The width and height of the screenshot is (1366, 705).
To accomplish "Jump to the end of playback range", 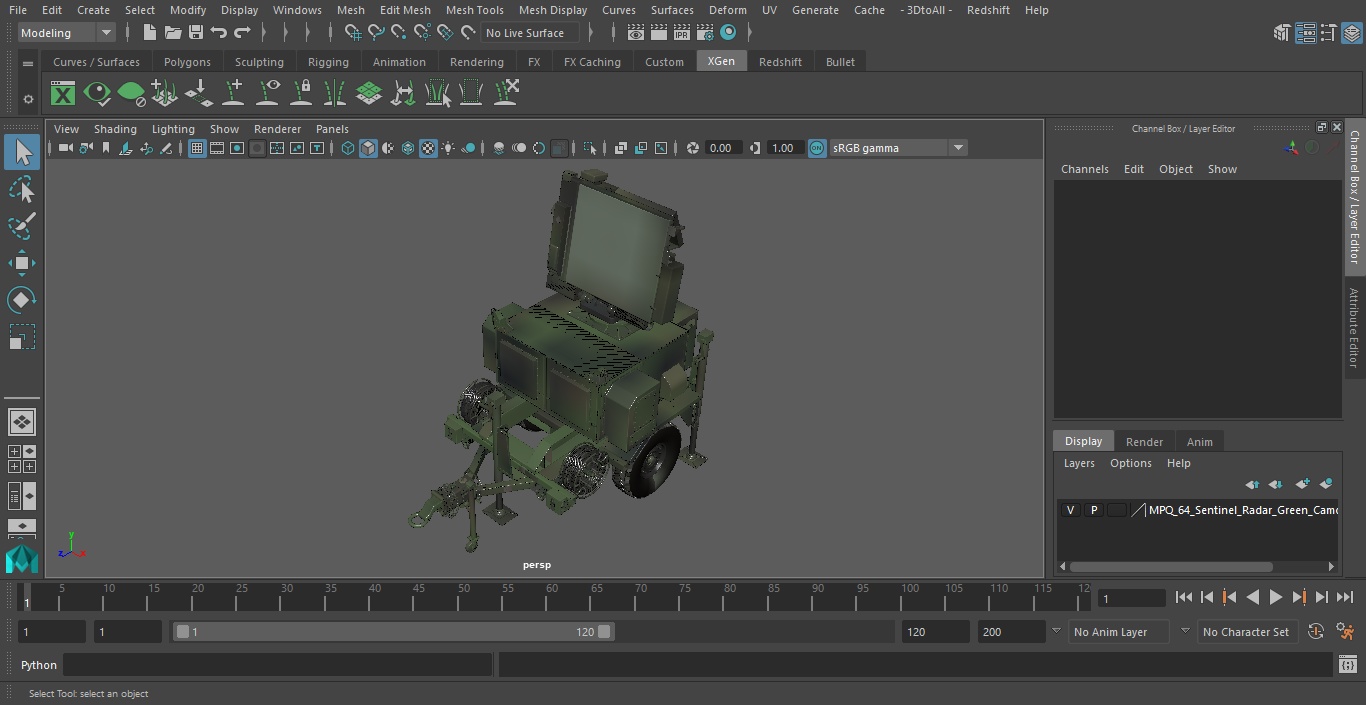I will click(x=1345, y=597).
